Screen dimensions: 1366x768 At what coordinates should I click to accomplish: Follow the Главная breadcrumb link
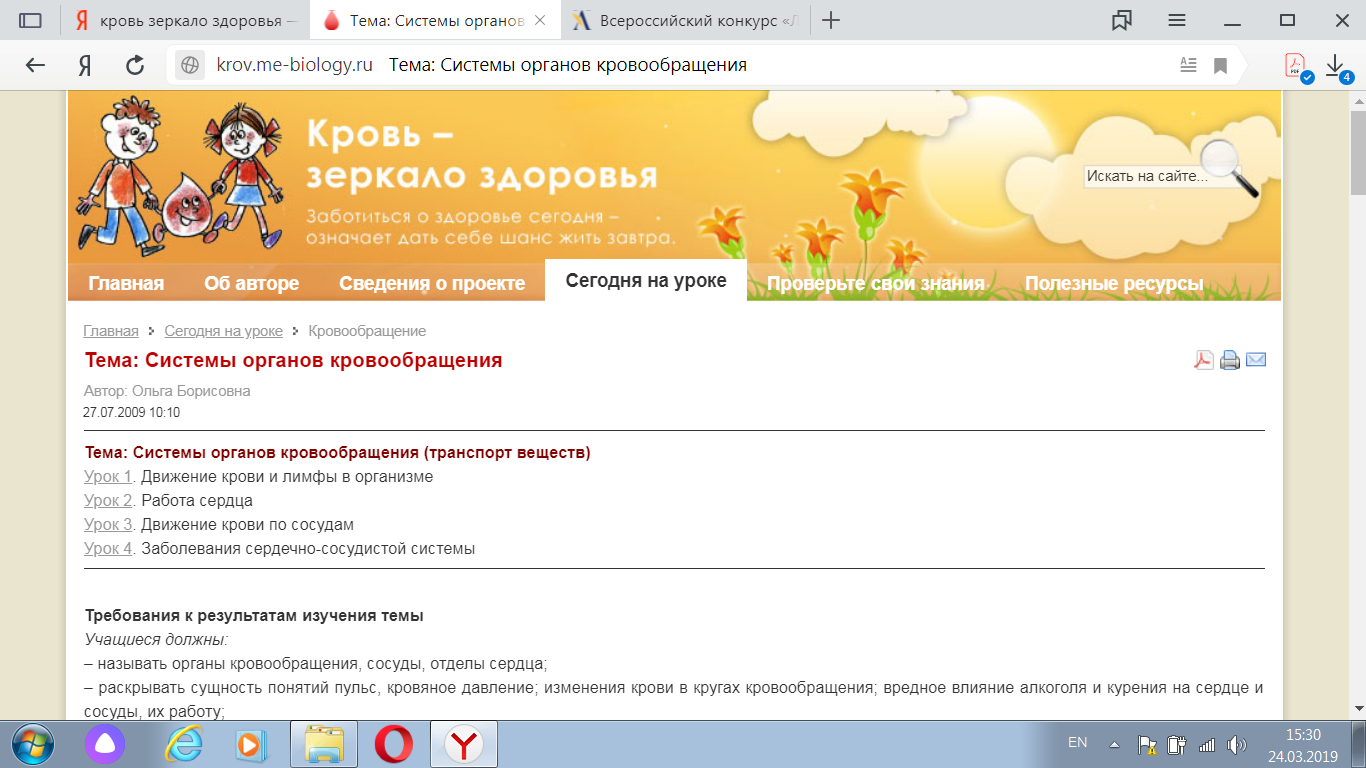[111, 331]
